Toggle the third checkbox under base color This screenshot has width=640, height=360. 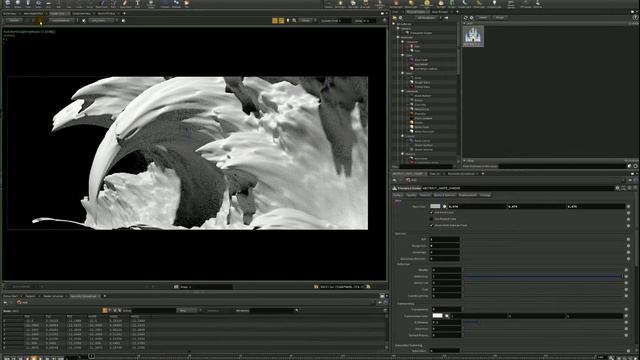pyautogui.click(x=432, y=225)
